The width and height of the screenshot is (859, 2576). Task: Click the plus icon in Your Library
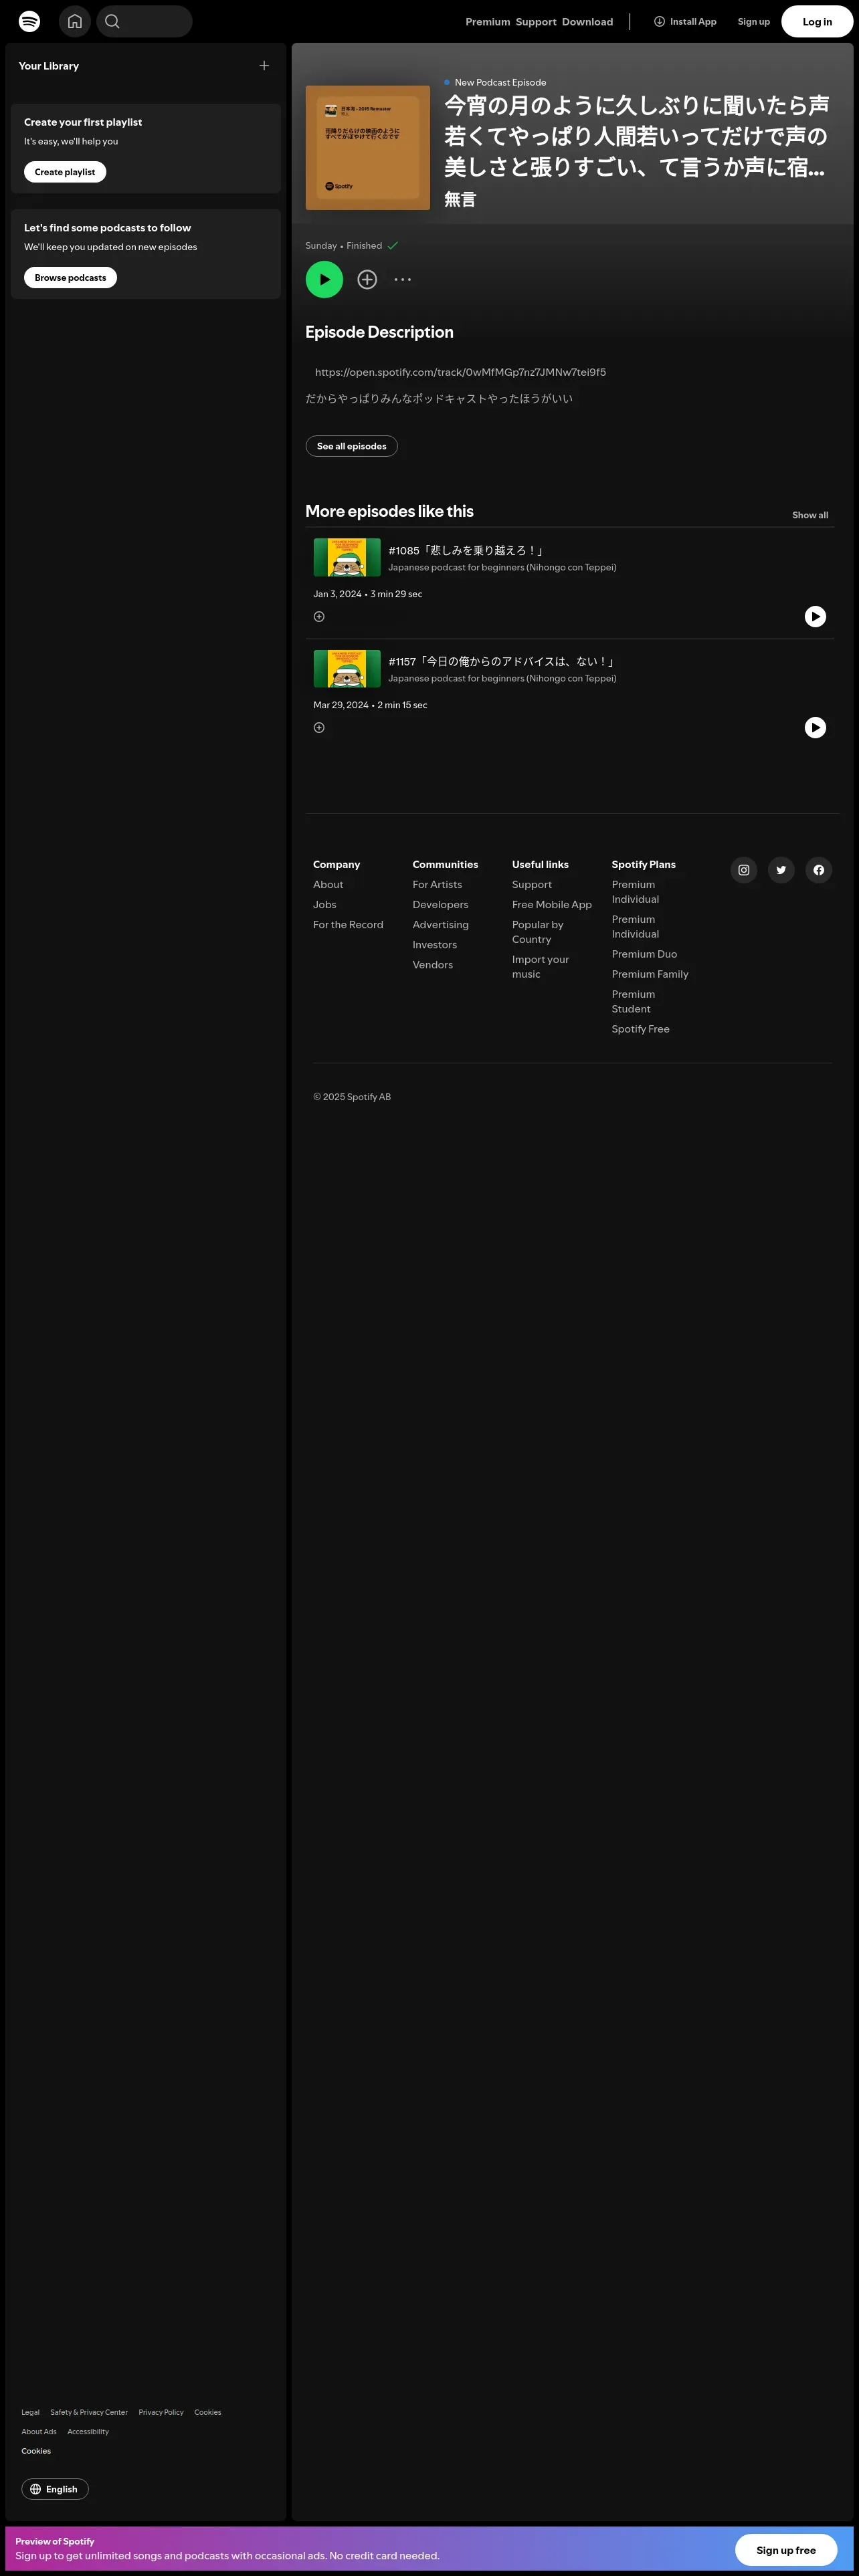point(264,66)
